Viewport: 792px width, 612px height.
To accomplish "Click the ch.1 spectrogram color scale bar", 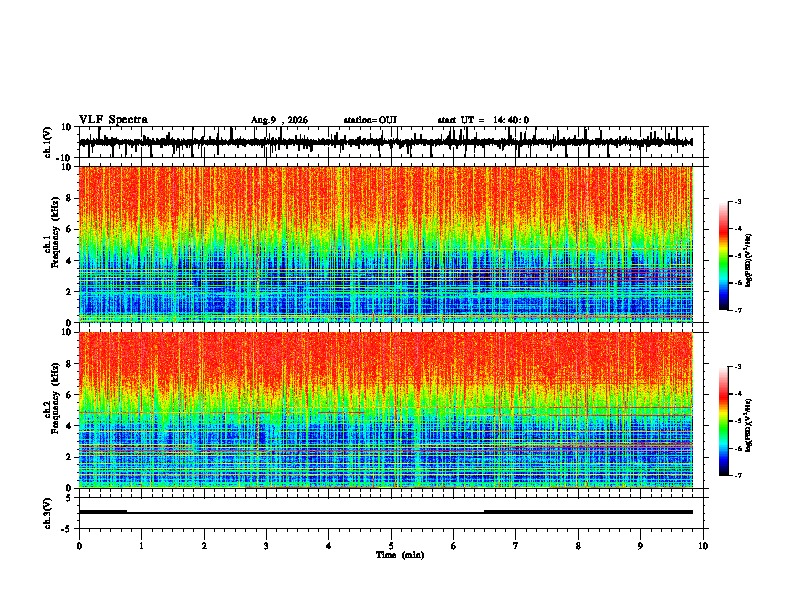I will pos(724,256).
